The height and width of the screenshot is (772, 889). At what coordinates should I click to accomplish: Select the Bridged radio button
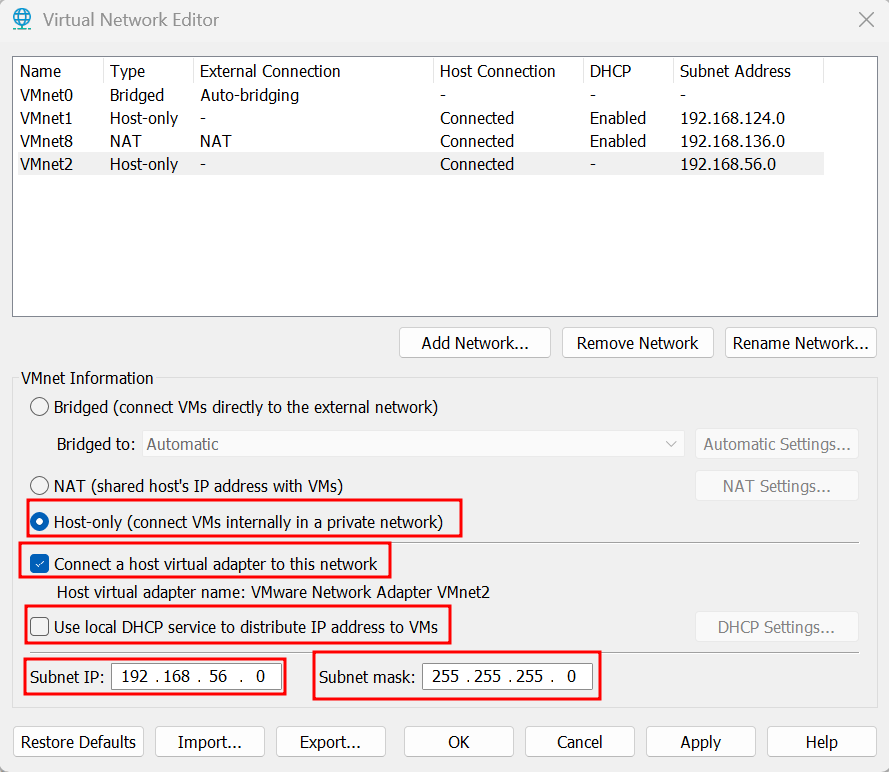pos(39,407)
